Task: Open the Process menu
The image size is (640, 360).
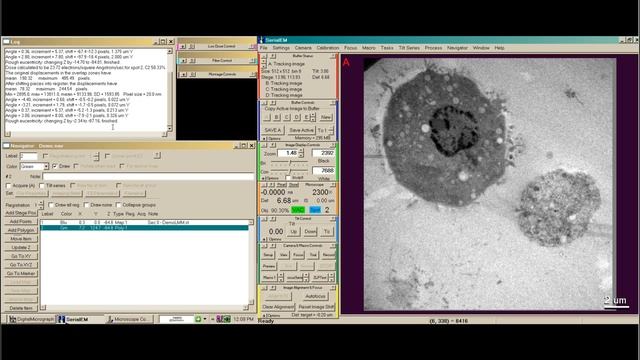Action: point(433,48)
